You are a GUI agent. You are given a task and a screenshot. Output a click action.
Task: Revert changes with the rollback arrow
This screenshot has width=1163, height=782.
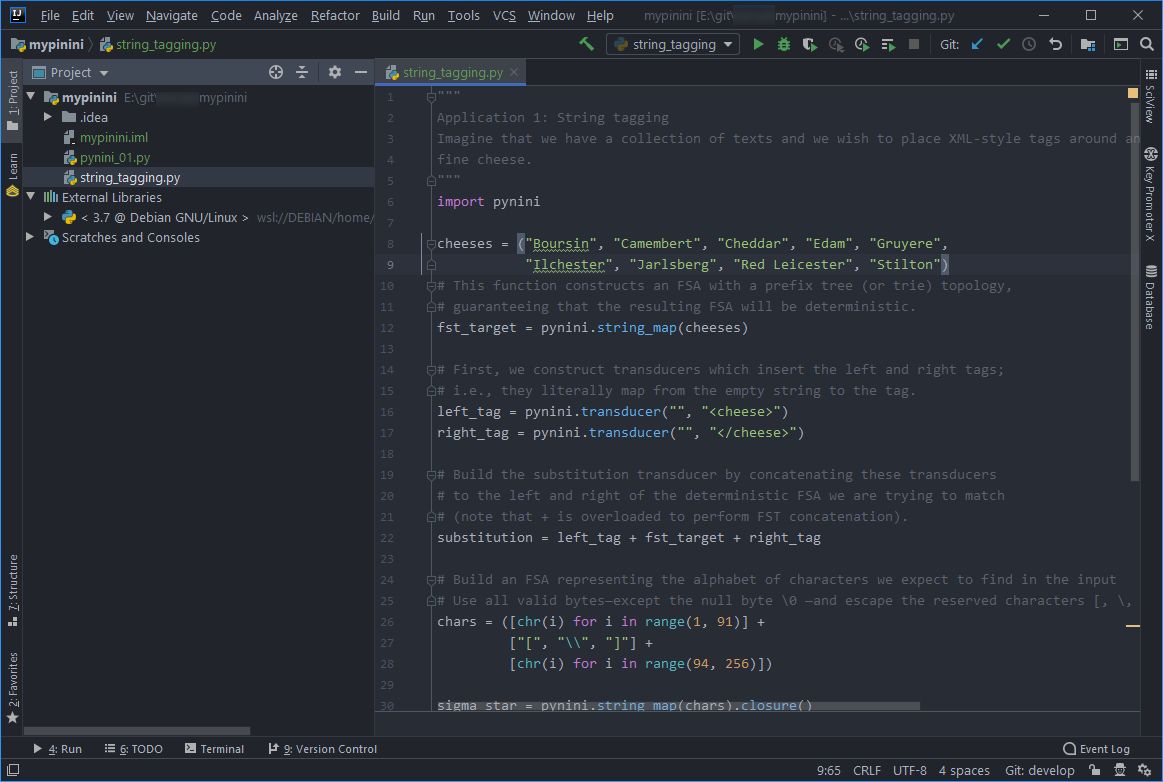(x=1055, y=45)
